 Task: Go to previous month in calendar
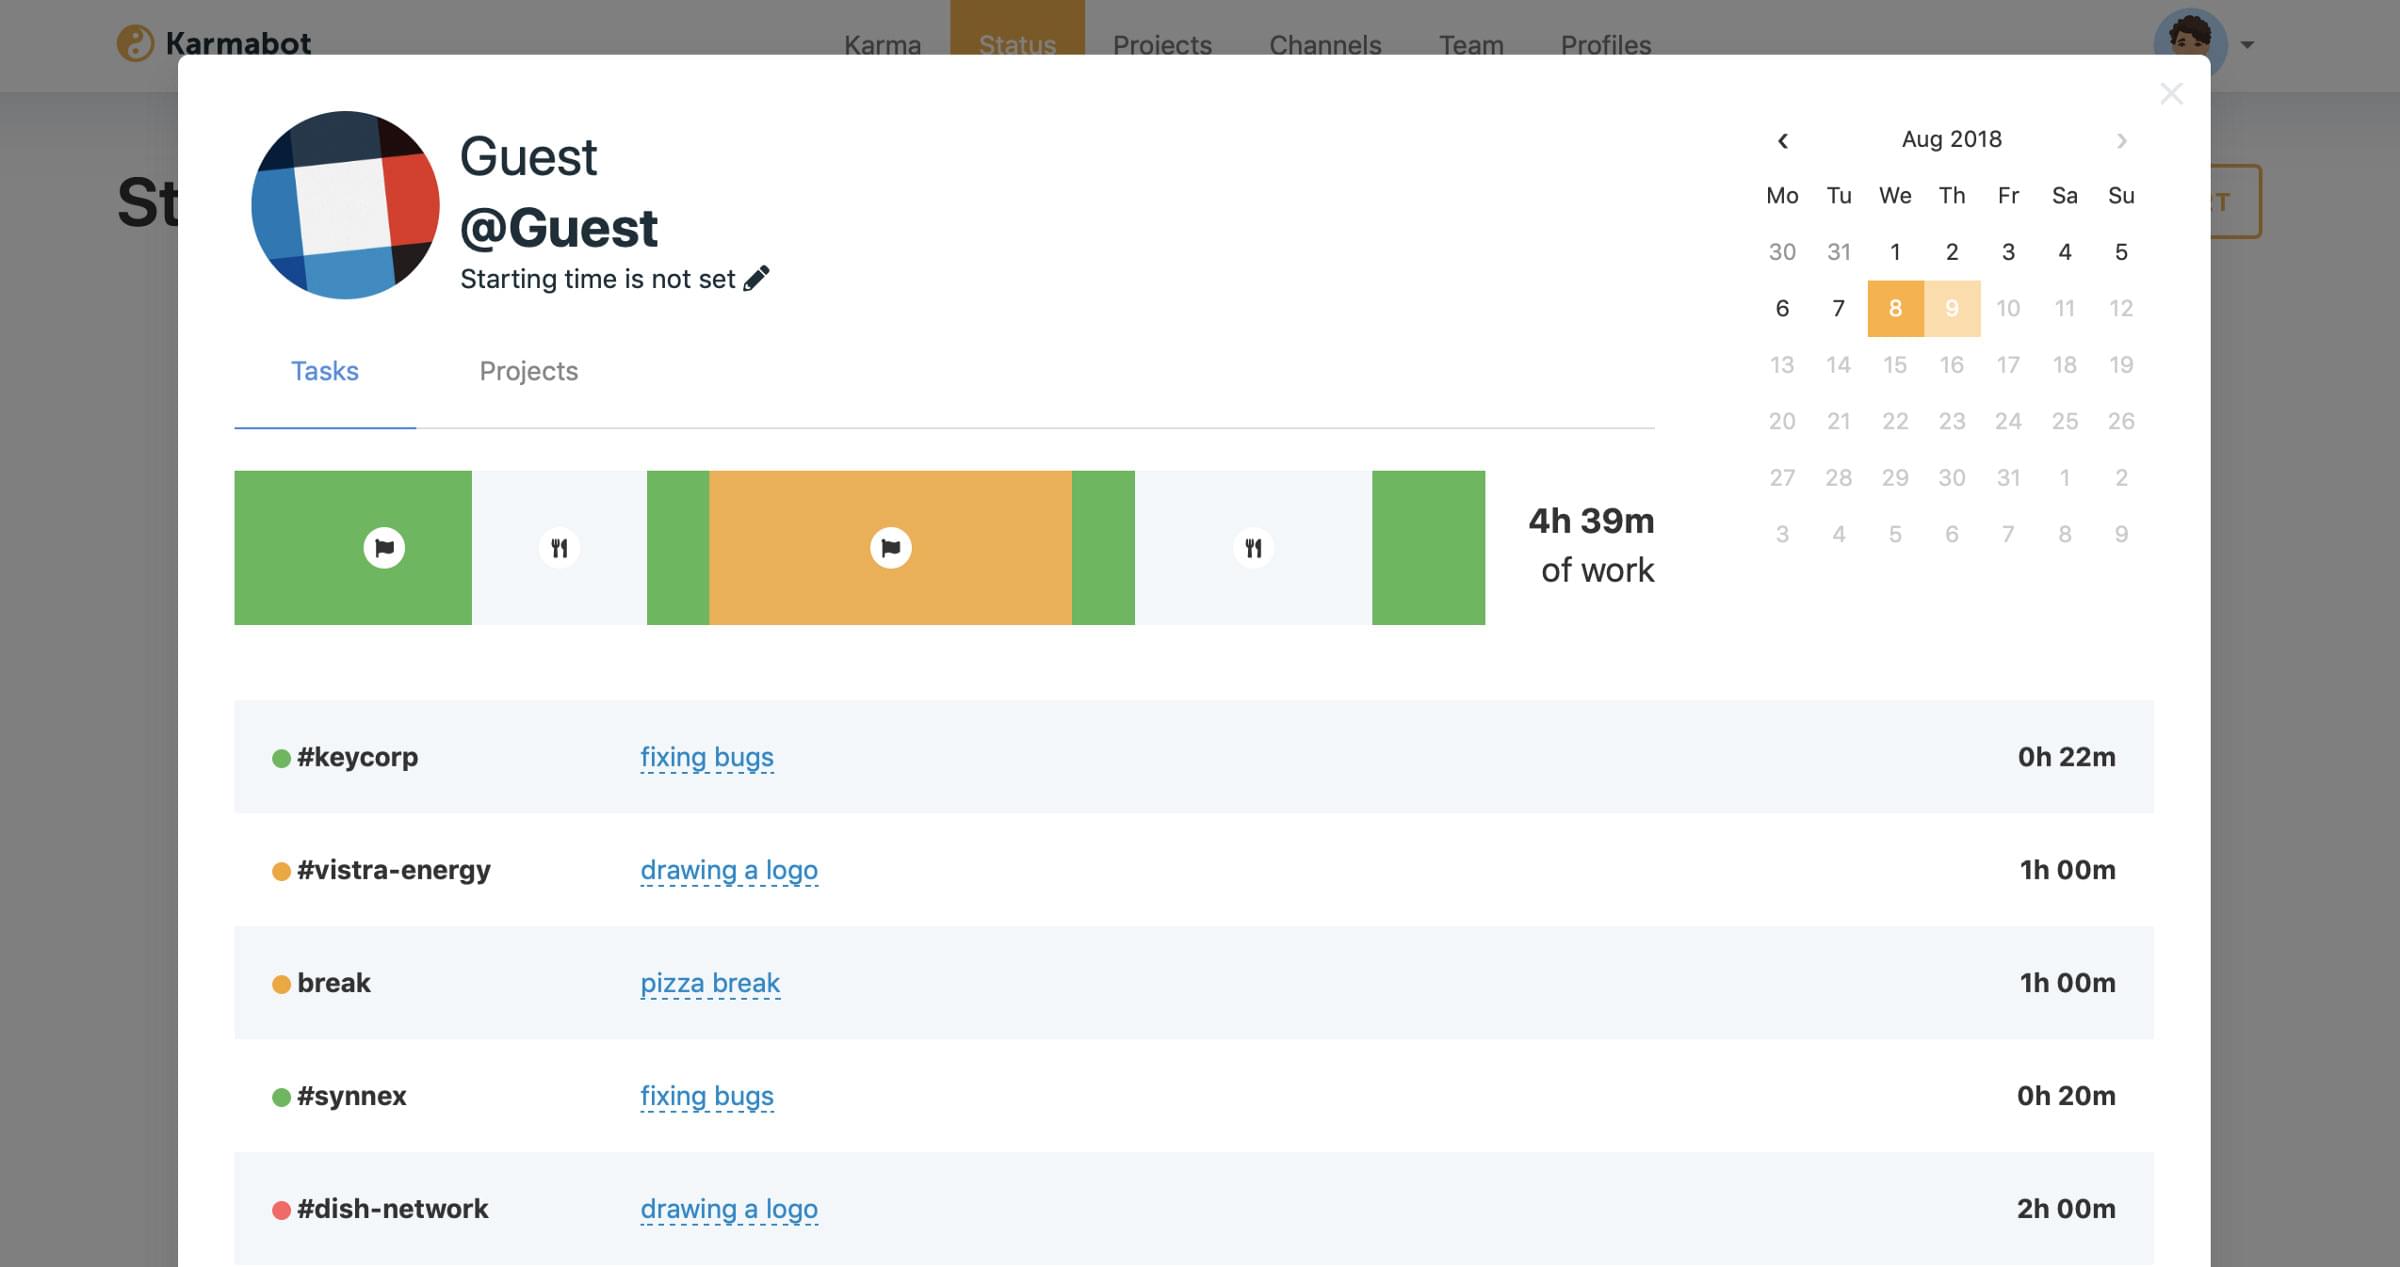pyautogui.click(x=1782, y=141)
